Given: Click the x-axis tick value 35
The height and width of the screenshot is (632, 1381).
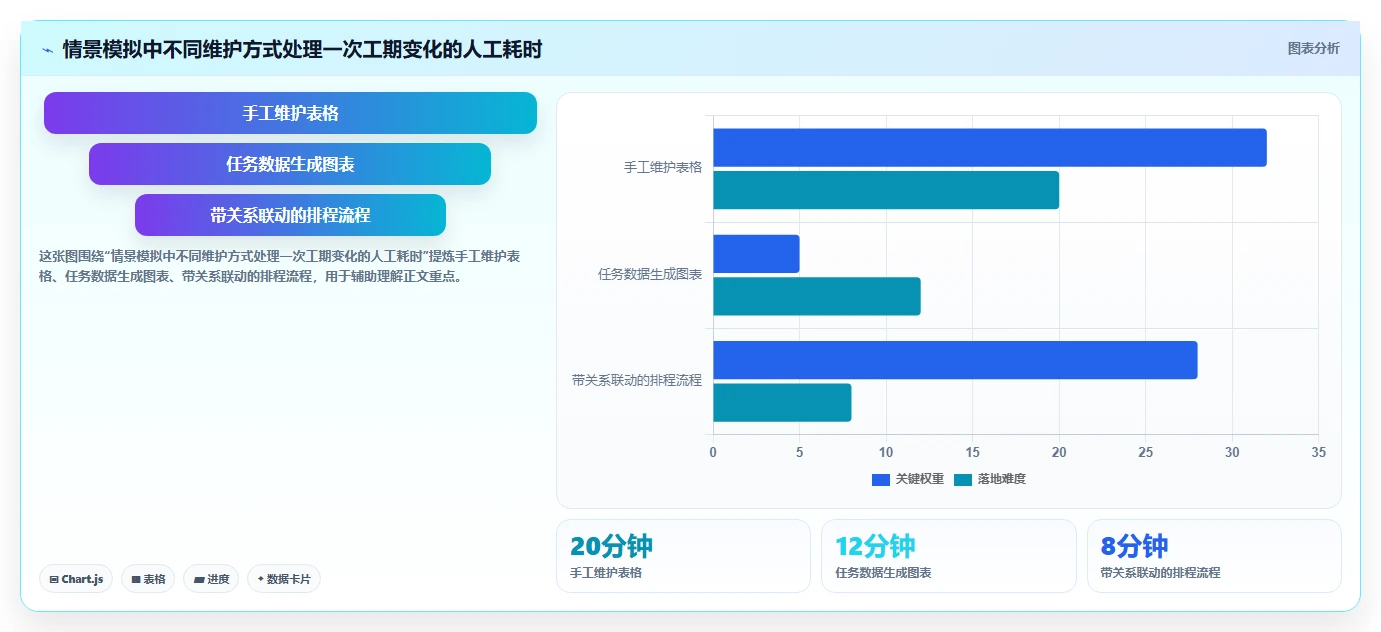Looking at the screenshot, I should click(1318, 452).
